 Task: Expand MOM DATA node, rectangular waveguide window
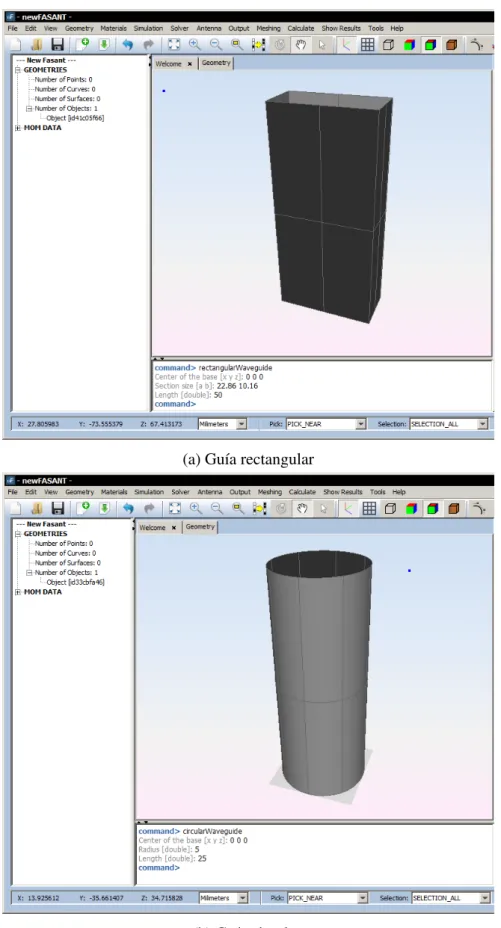pyautogui.click(x=18, y=127)
